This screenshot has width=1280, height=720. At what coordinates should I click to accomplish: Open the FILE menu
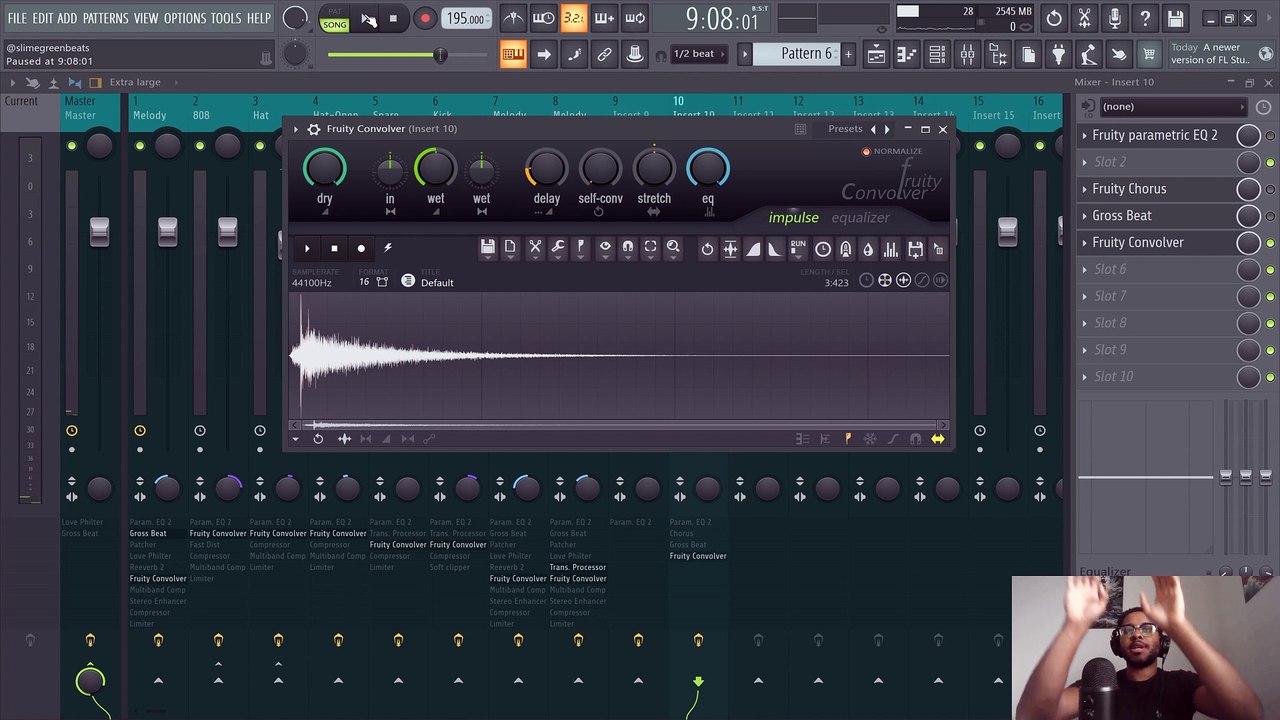[17, 18]
